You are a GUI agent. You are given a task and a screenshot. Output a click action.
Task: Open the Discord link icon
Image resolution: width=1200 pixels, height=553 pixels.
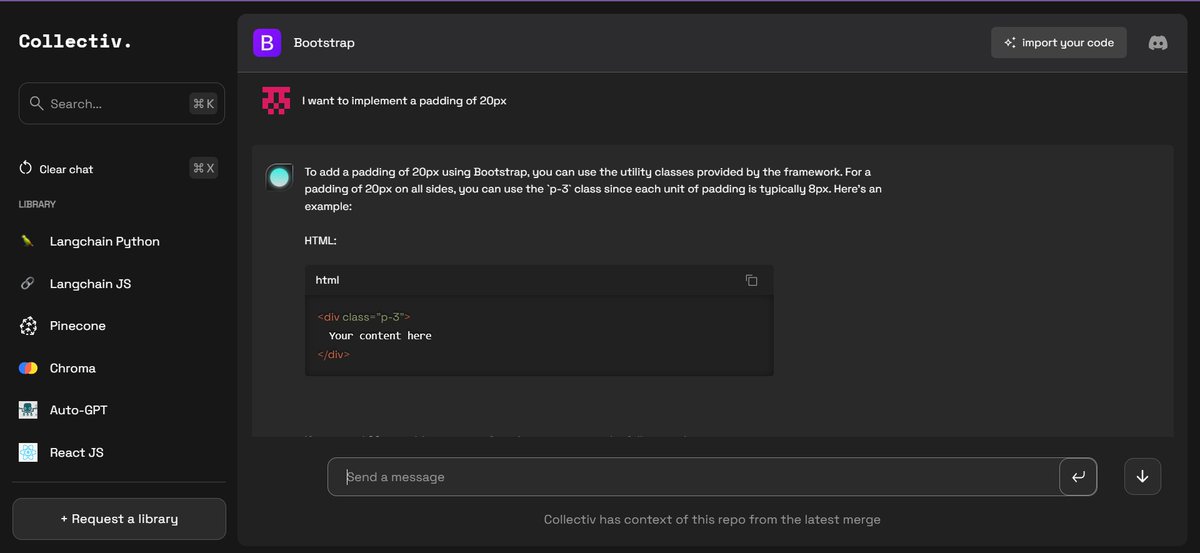pyautogui.click(x=1158, y=43)
